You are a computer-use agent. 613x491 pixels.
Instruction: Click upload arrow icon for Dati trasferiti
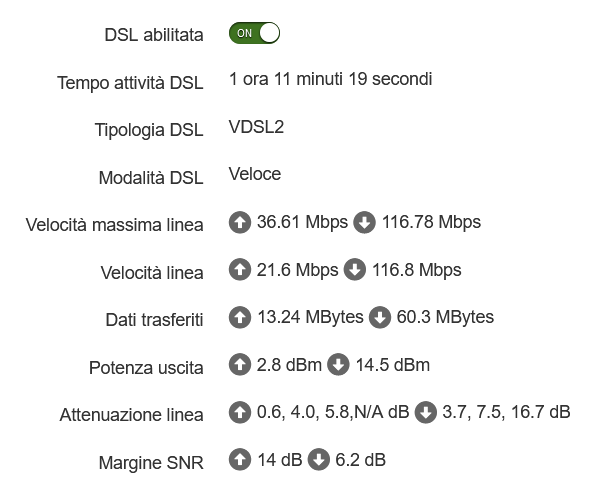[240, 318]
